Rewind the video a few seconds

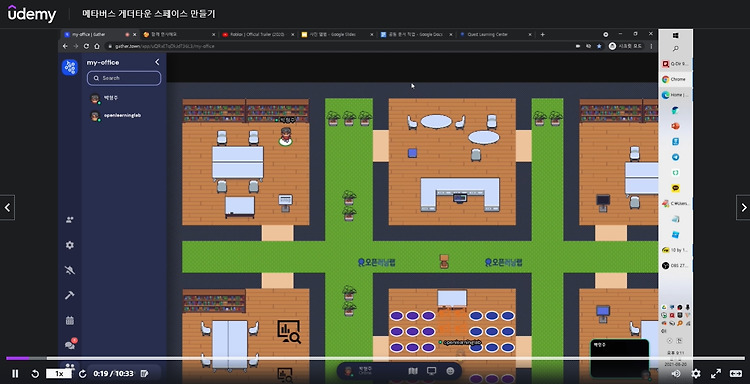(x=35, y=373)
